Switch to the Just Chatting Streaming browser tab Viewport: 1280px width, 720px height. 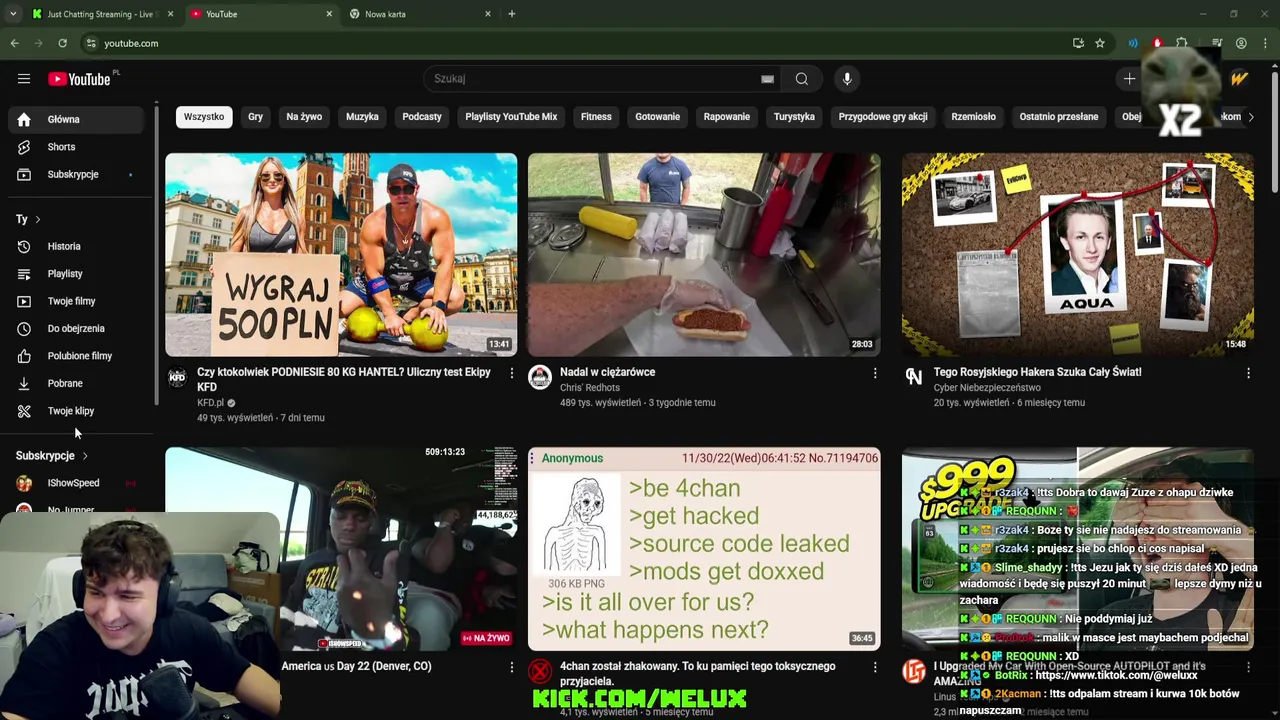[100, 14]
